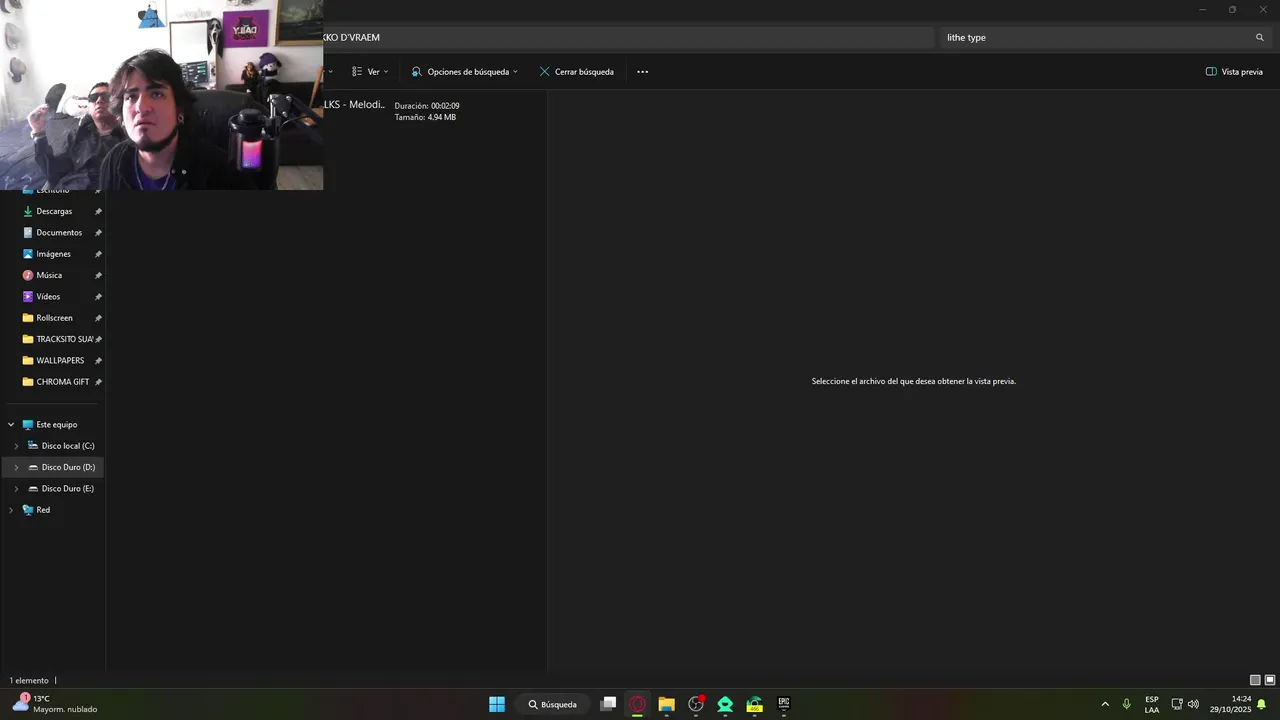Open the Epic Games Launcher taskbar icon
1280x720 pixels.
tap(784, 704)
